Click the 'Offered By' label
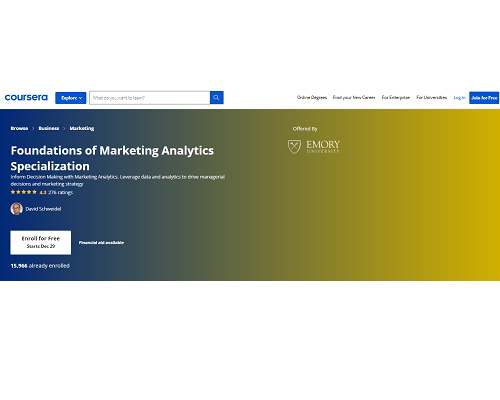The image size is (500, 400). 305,129
